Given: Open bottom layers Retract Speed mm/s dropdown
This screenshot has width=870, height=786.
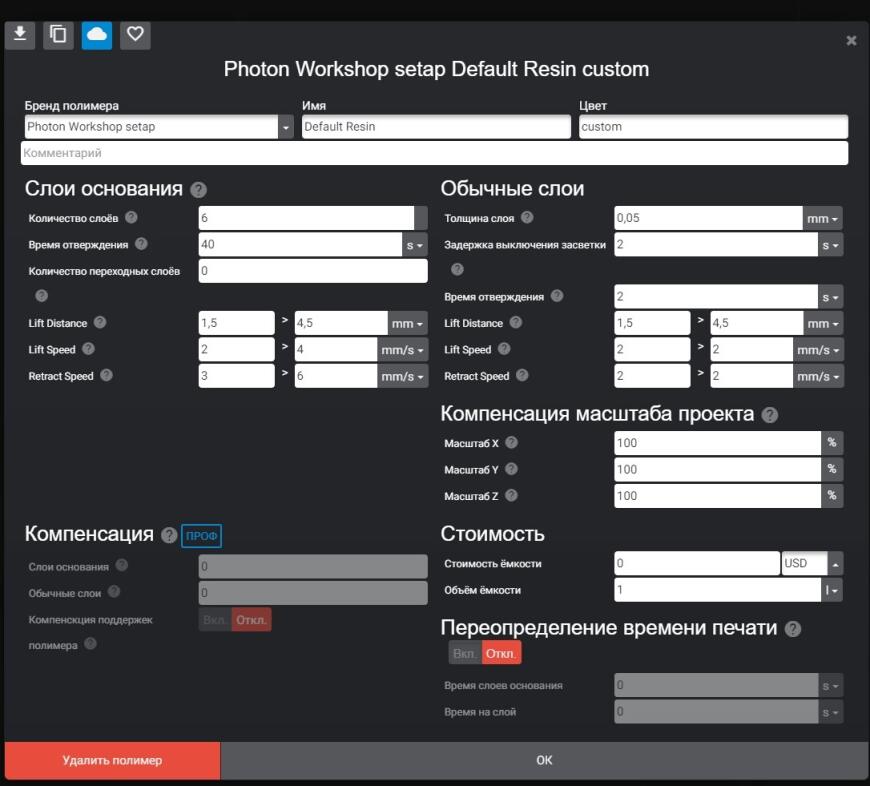Looking at the screenshot, I should [403, 377].
